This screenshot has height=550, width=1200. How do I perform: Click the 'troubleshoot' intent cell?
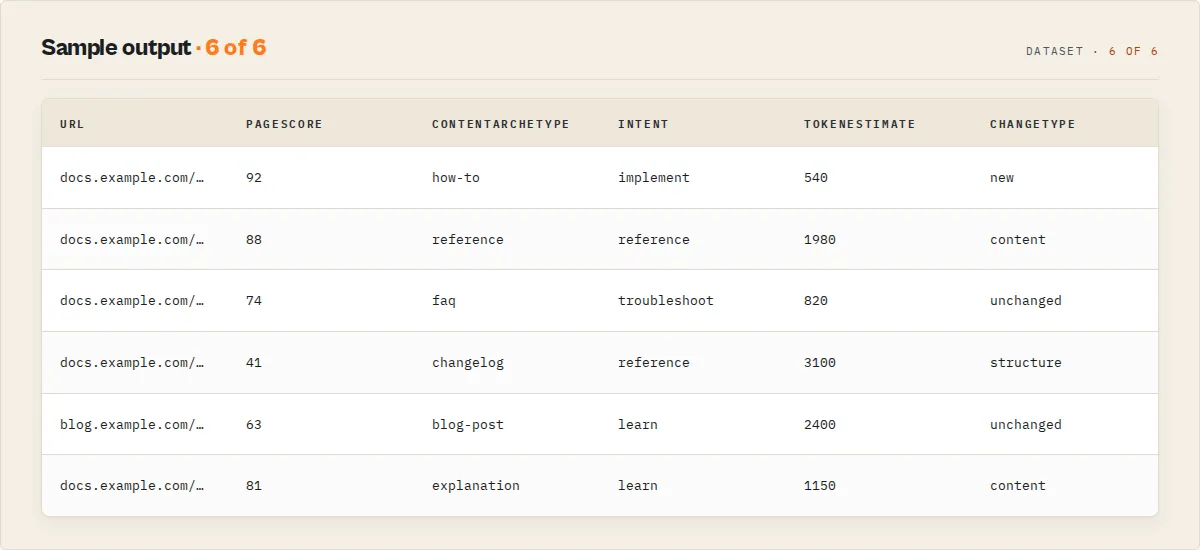click(x=666, y=301)
